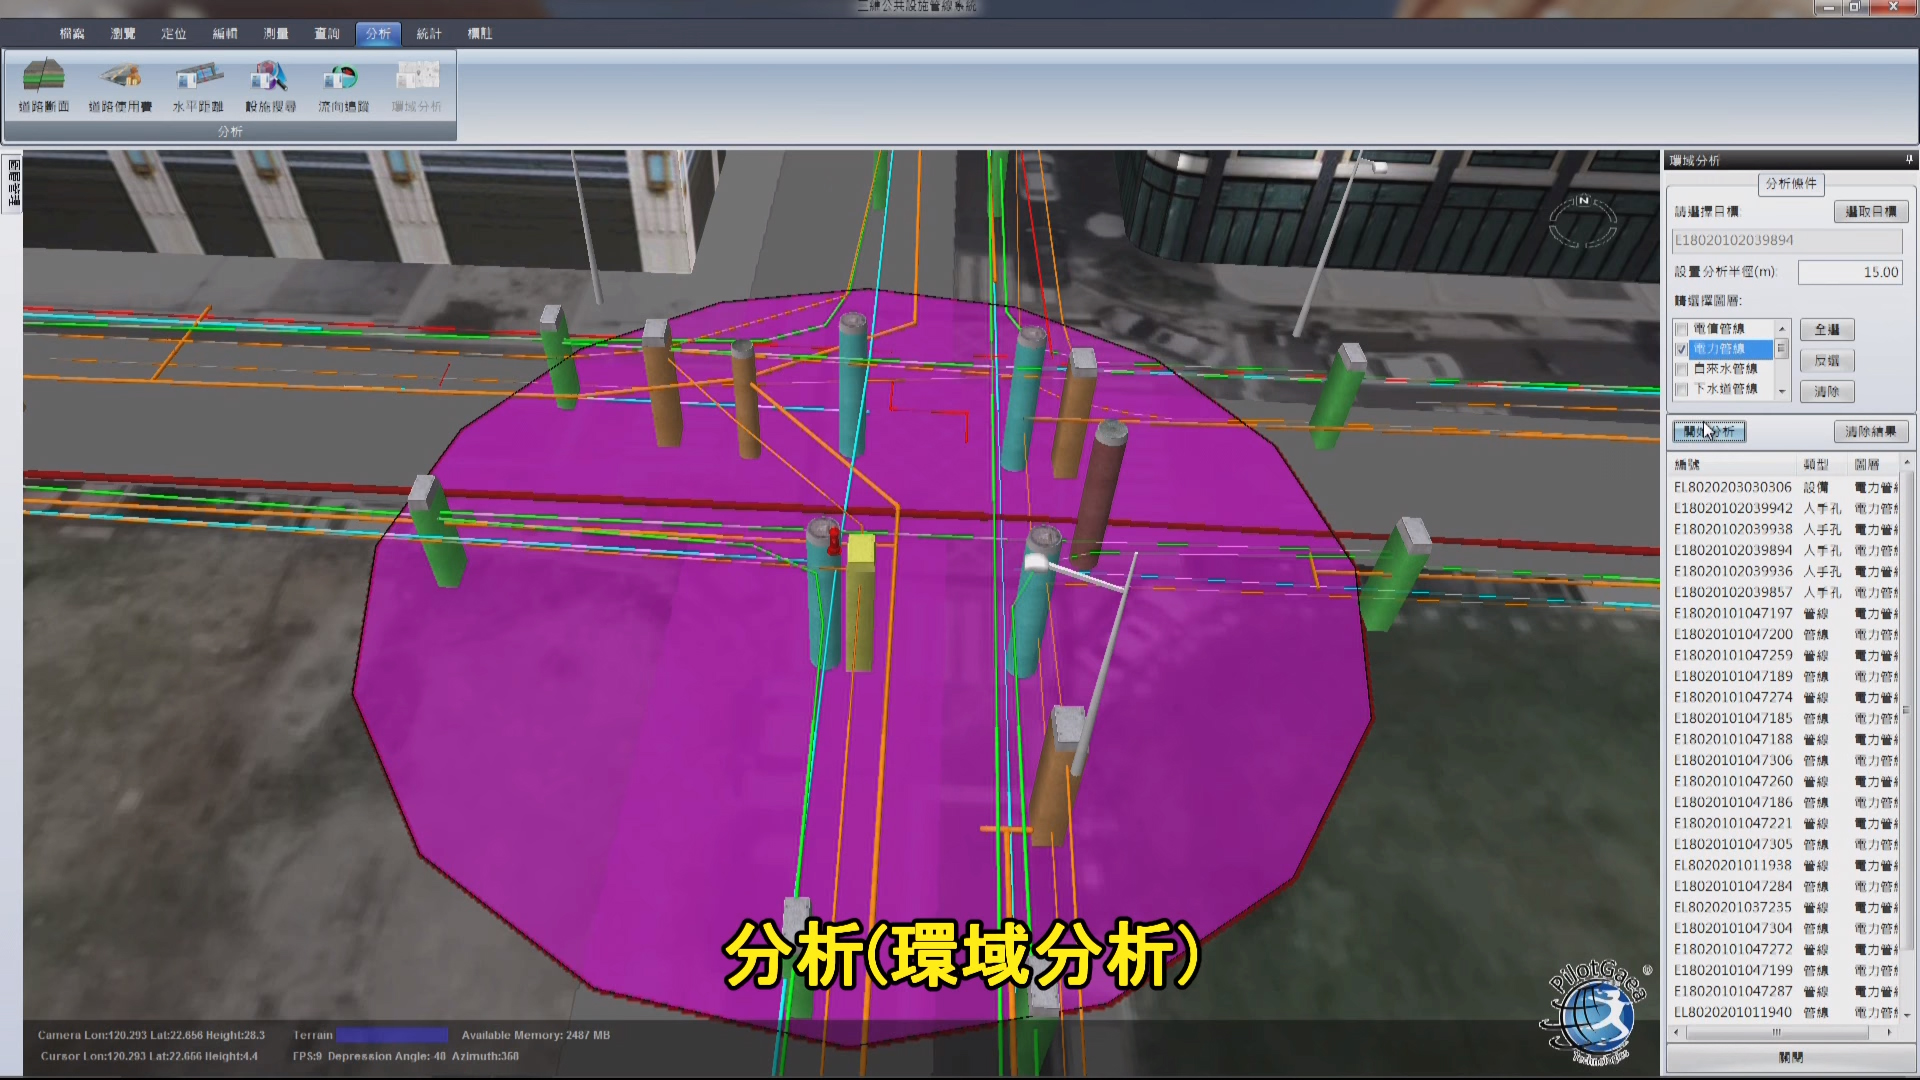Select result row L18020101047305
This screenshot has width=1920, height=1080.
[1785, 844]
